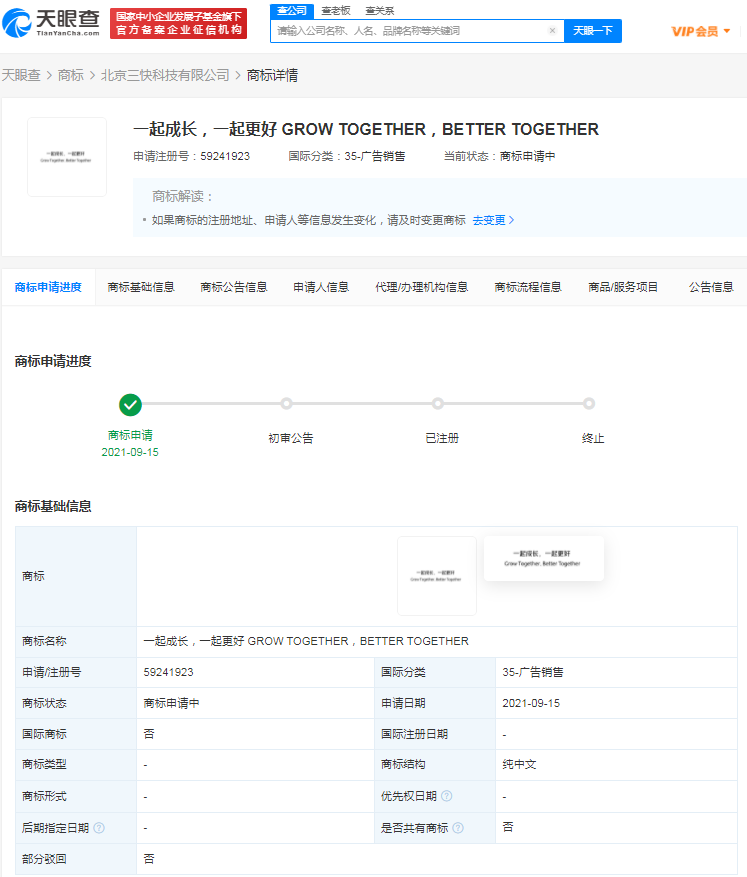The image size is (747, 877).
Task: Click 申请注册号：59241923 in the header
Action: (191, 156)
